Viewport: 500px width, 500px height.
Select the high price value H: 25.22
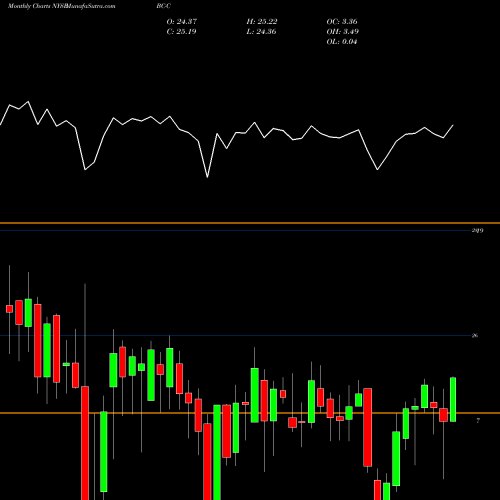click(x=262, y=22)
